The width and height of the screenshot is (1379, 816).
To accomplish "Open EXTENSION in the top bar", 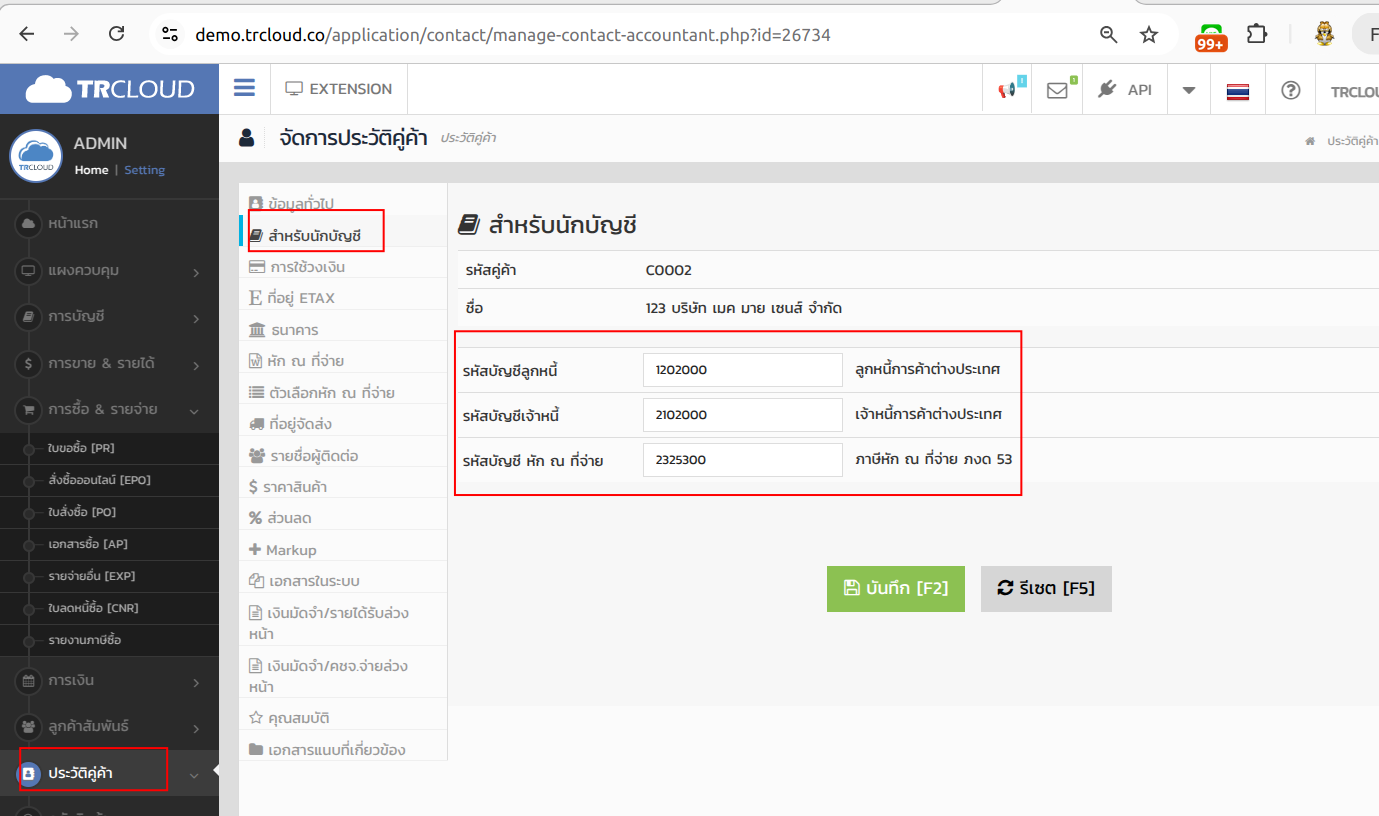I will 339,89.
